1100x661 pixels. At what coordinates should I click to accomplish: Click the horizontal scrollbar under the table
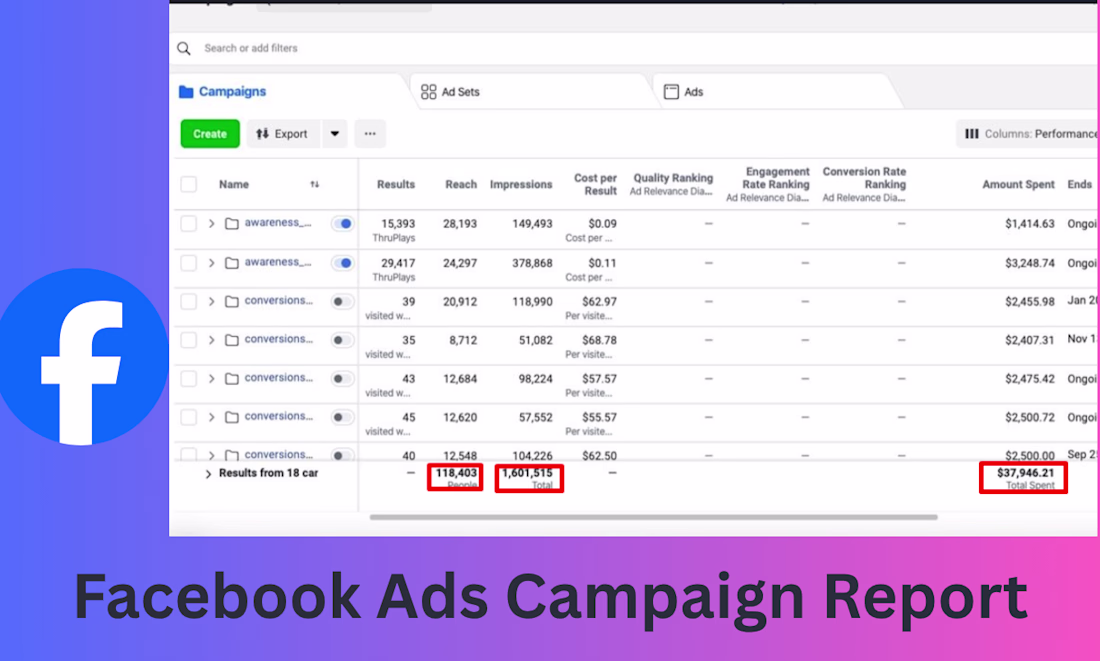click(x=653, y=517)
